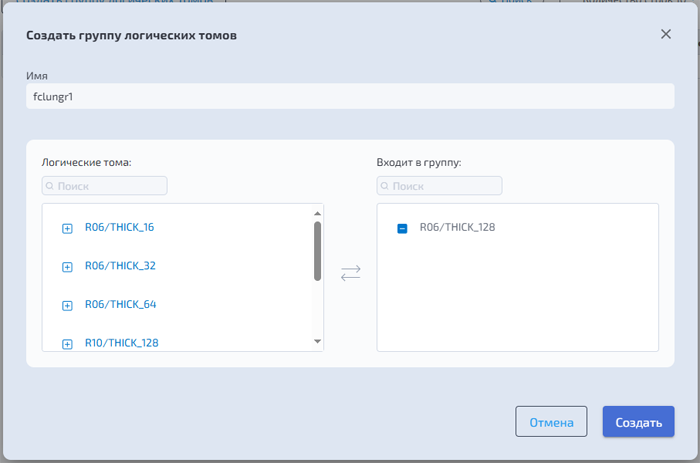Select the R06/THICK_16 volume label

tap(119, 227)
